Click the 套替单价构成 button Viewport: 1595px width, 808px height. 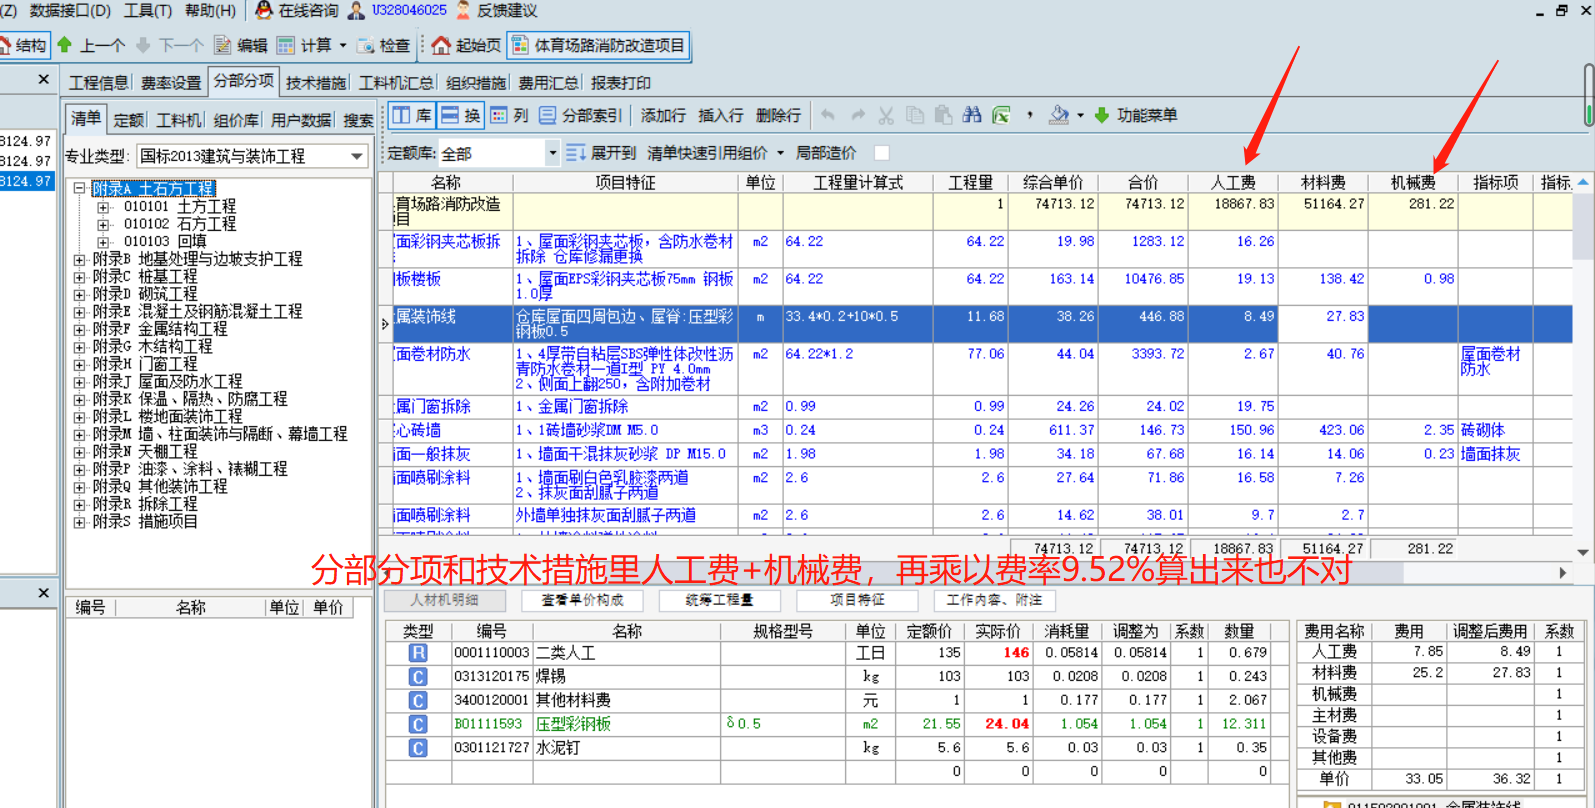582,600
